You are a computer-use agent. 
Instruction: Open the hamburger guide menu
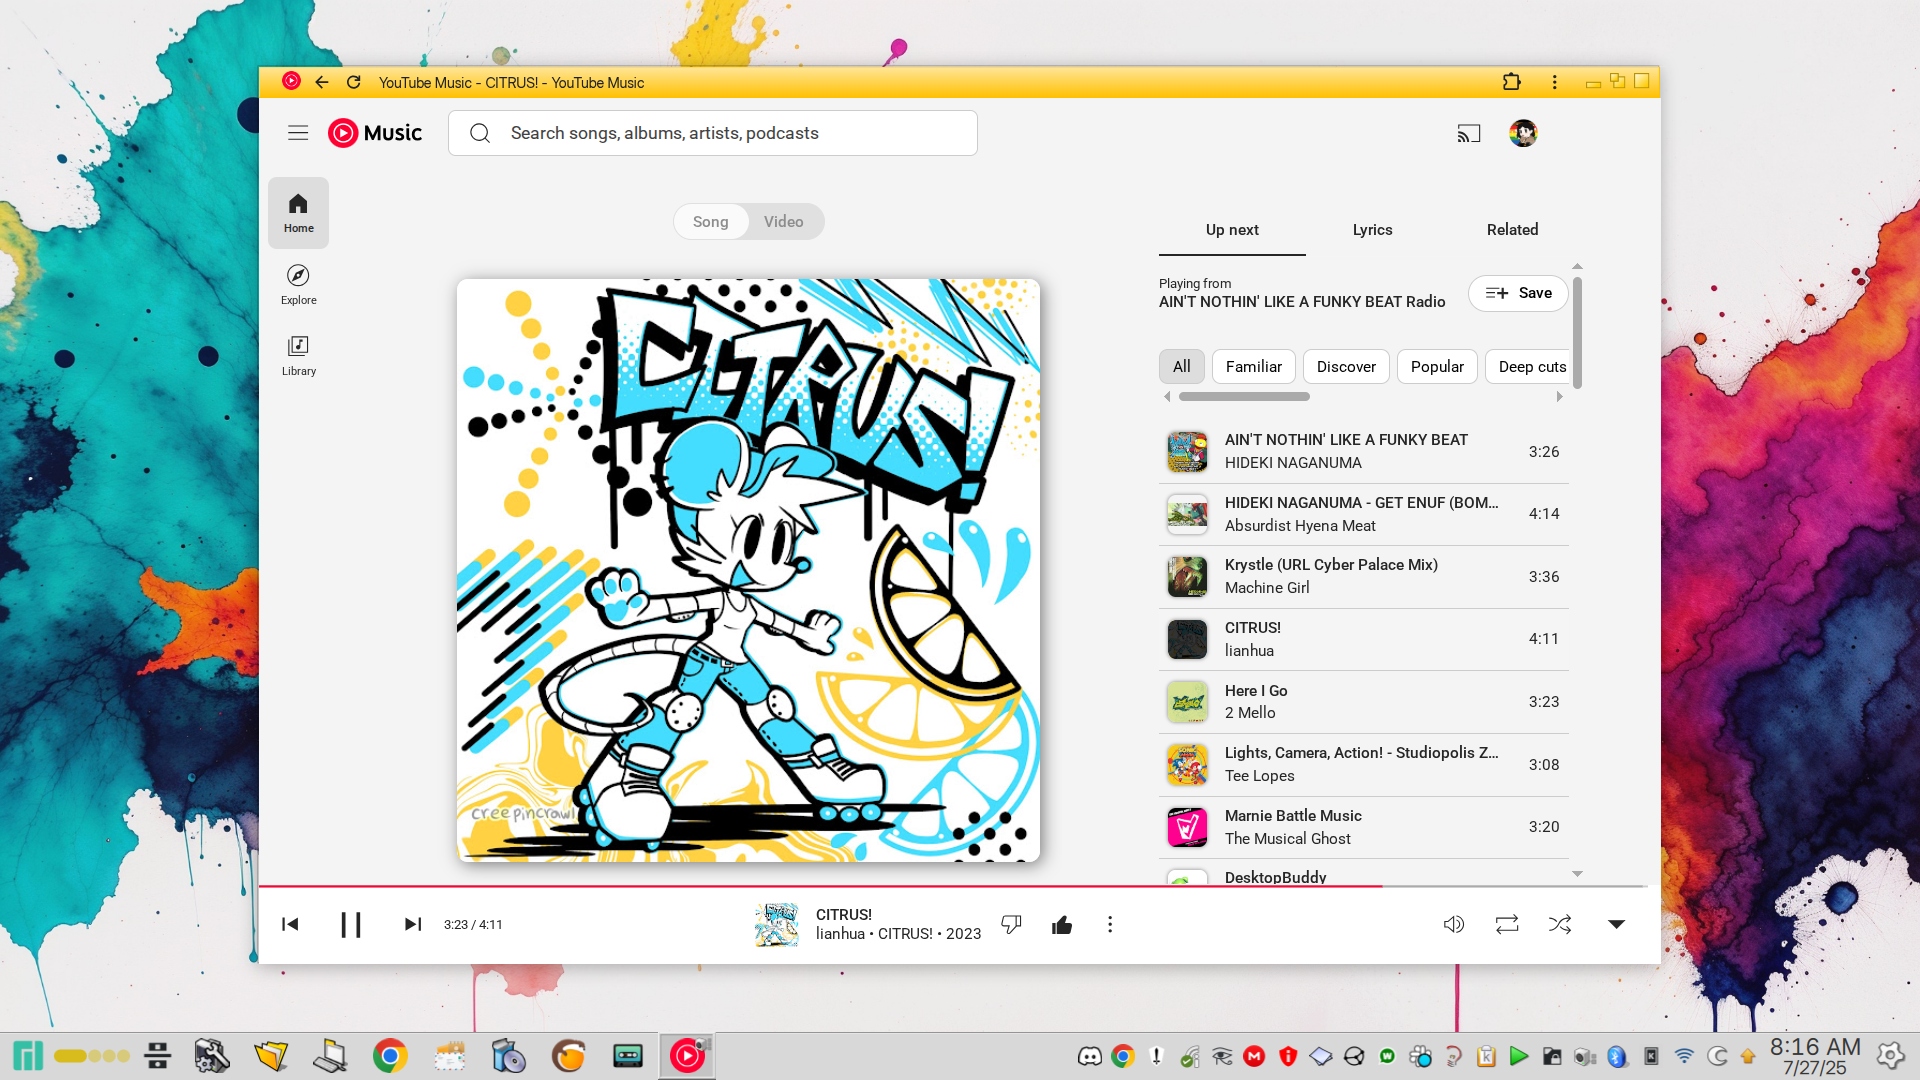tap(298, 133)
